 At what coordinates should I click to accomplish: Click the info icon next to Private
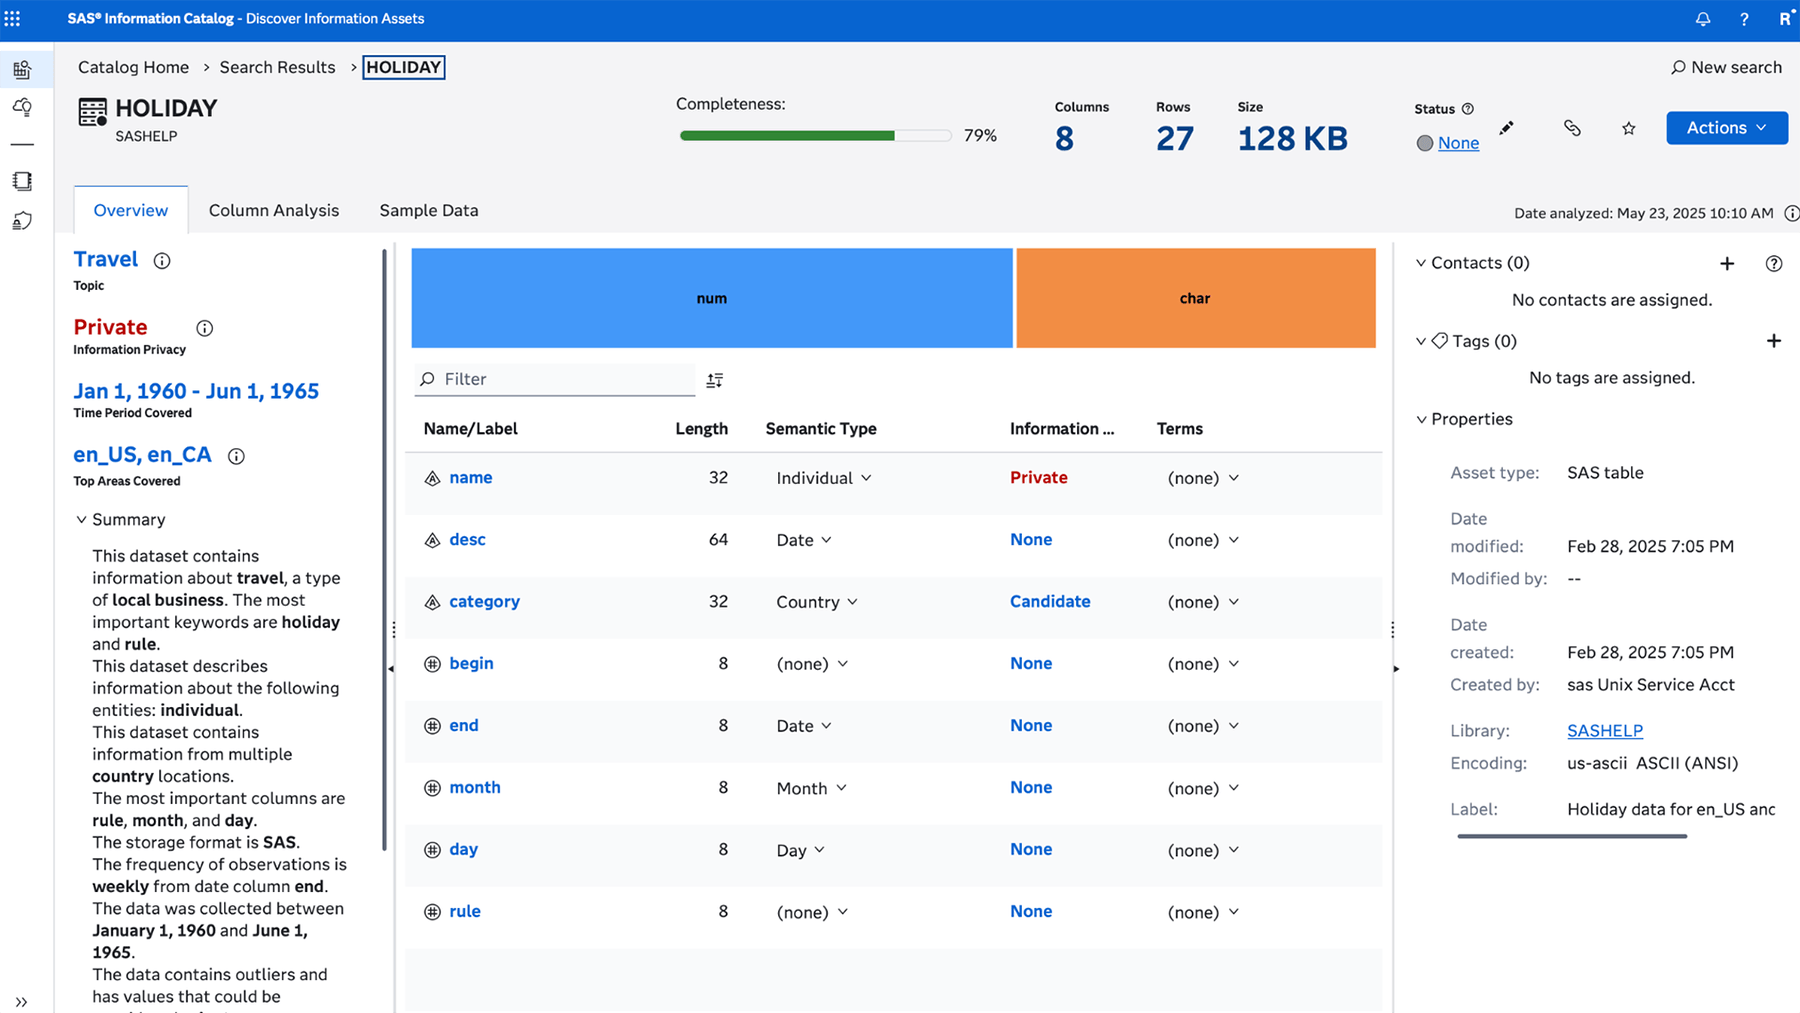click(204, 328)
